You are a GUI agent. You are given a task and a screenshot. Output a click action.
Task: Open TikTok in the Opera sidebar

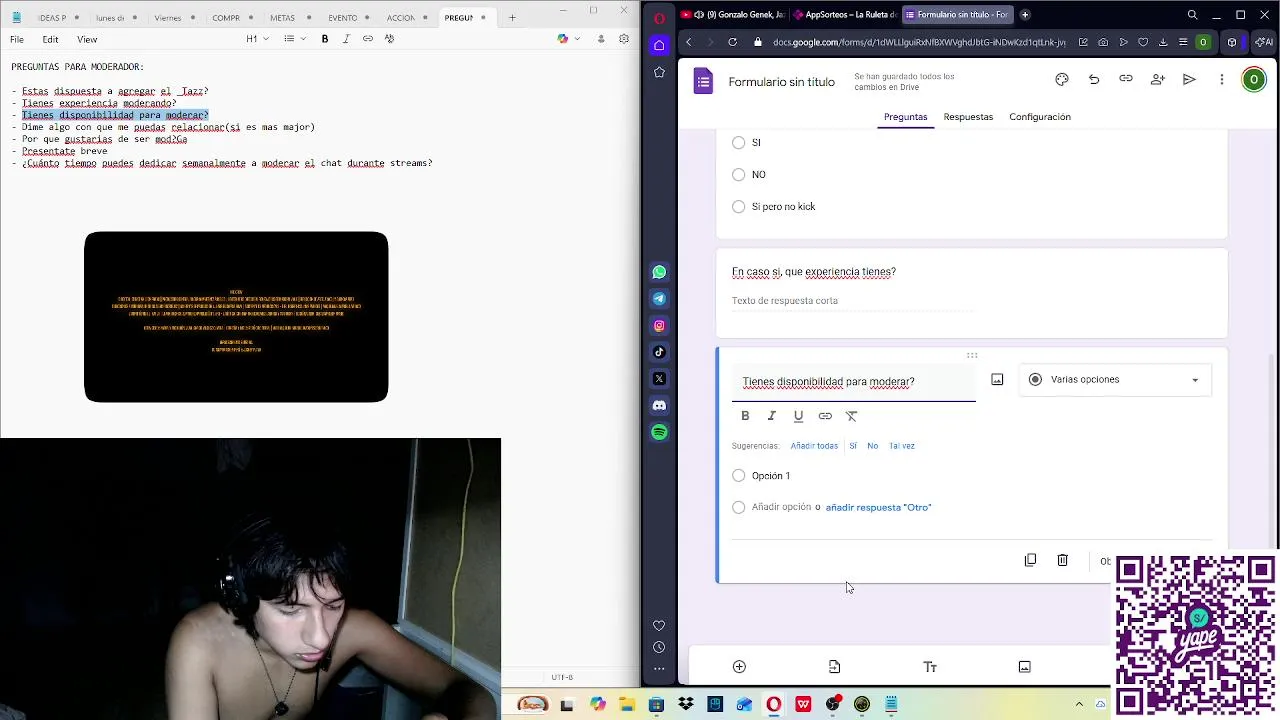tap(659, 352)
